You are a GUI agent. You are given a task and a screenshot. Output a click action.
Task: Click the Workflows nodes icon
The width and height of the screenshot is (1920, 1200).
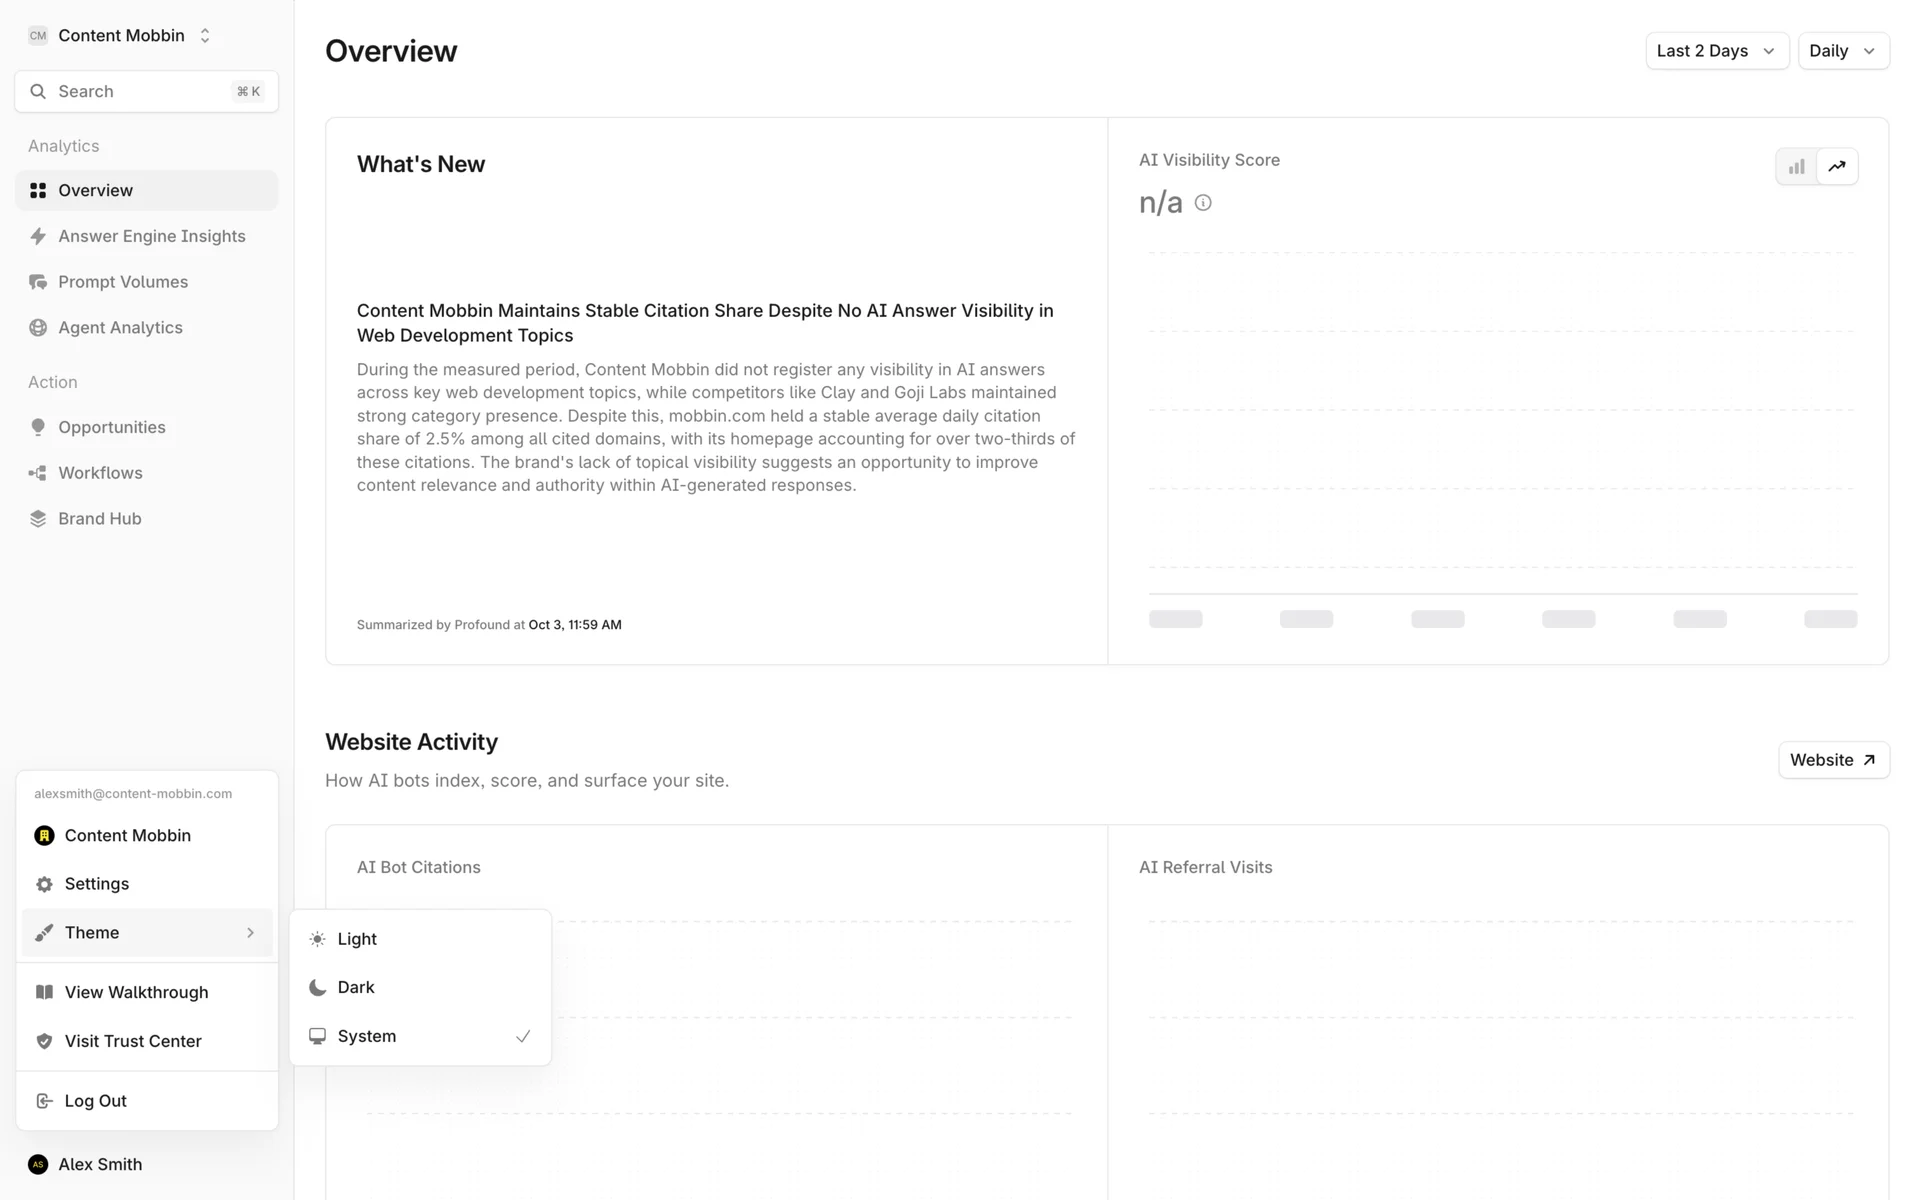tap(38, 473)
